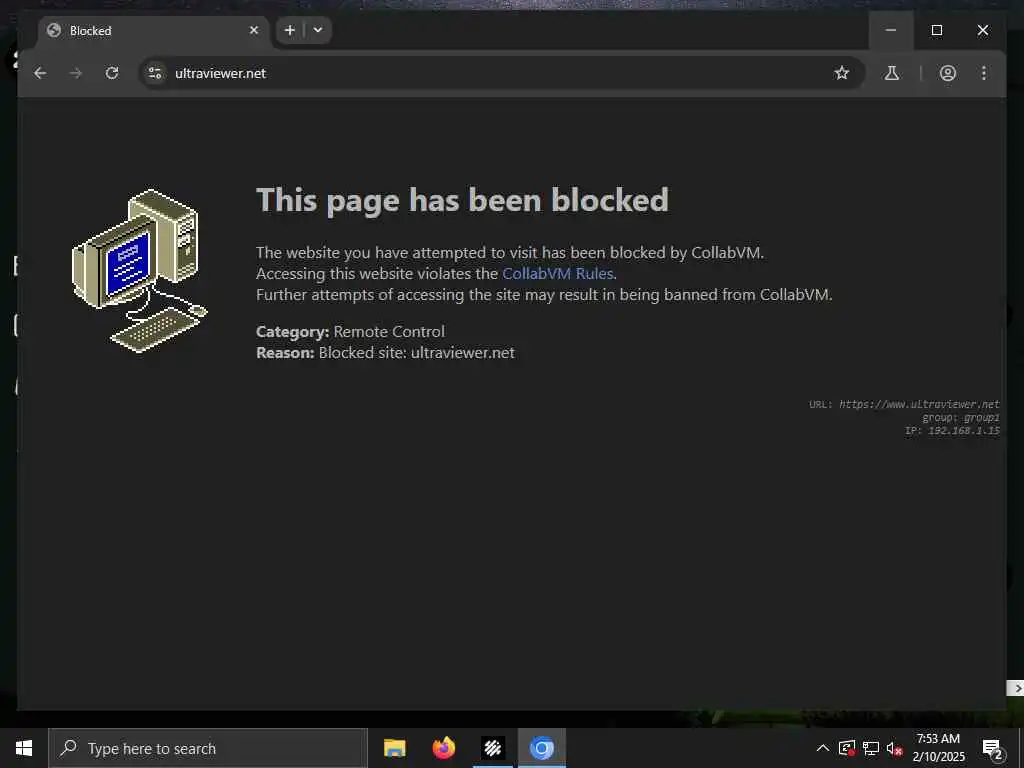Switch to the Chromium taskbar button
This screenshot has height=768, width=1024.
click(x=542, y=748)
